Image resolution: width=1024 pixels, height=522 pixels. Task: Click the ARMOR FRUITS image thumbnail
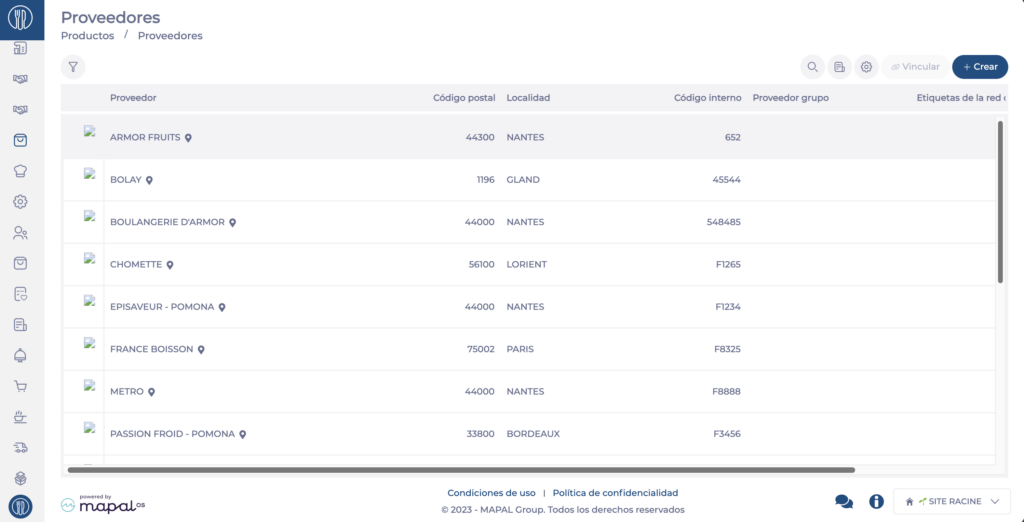pyautogui.click(x=90, y=131)
